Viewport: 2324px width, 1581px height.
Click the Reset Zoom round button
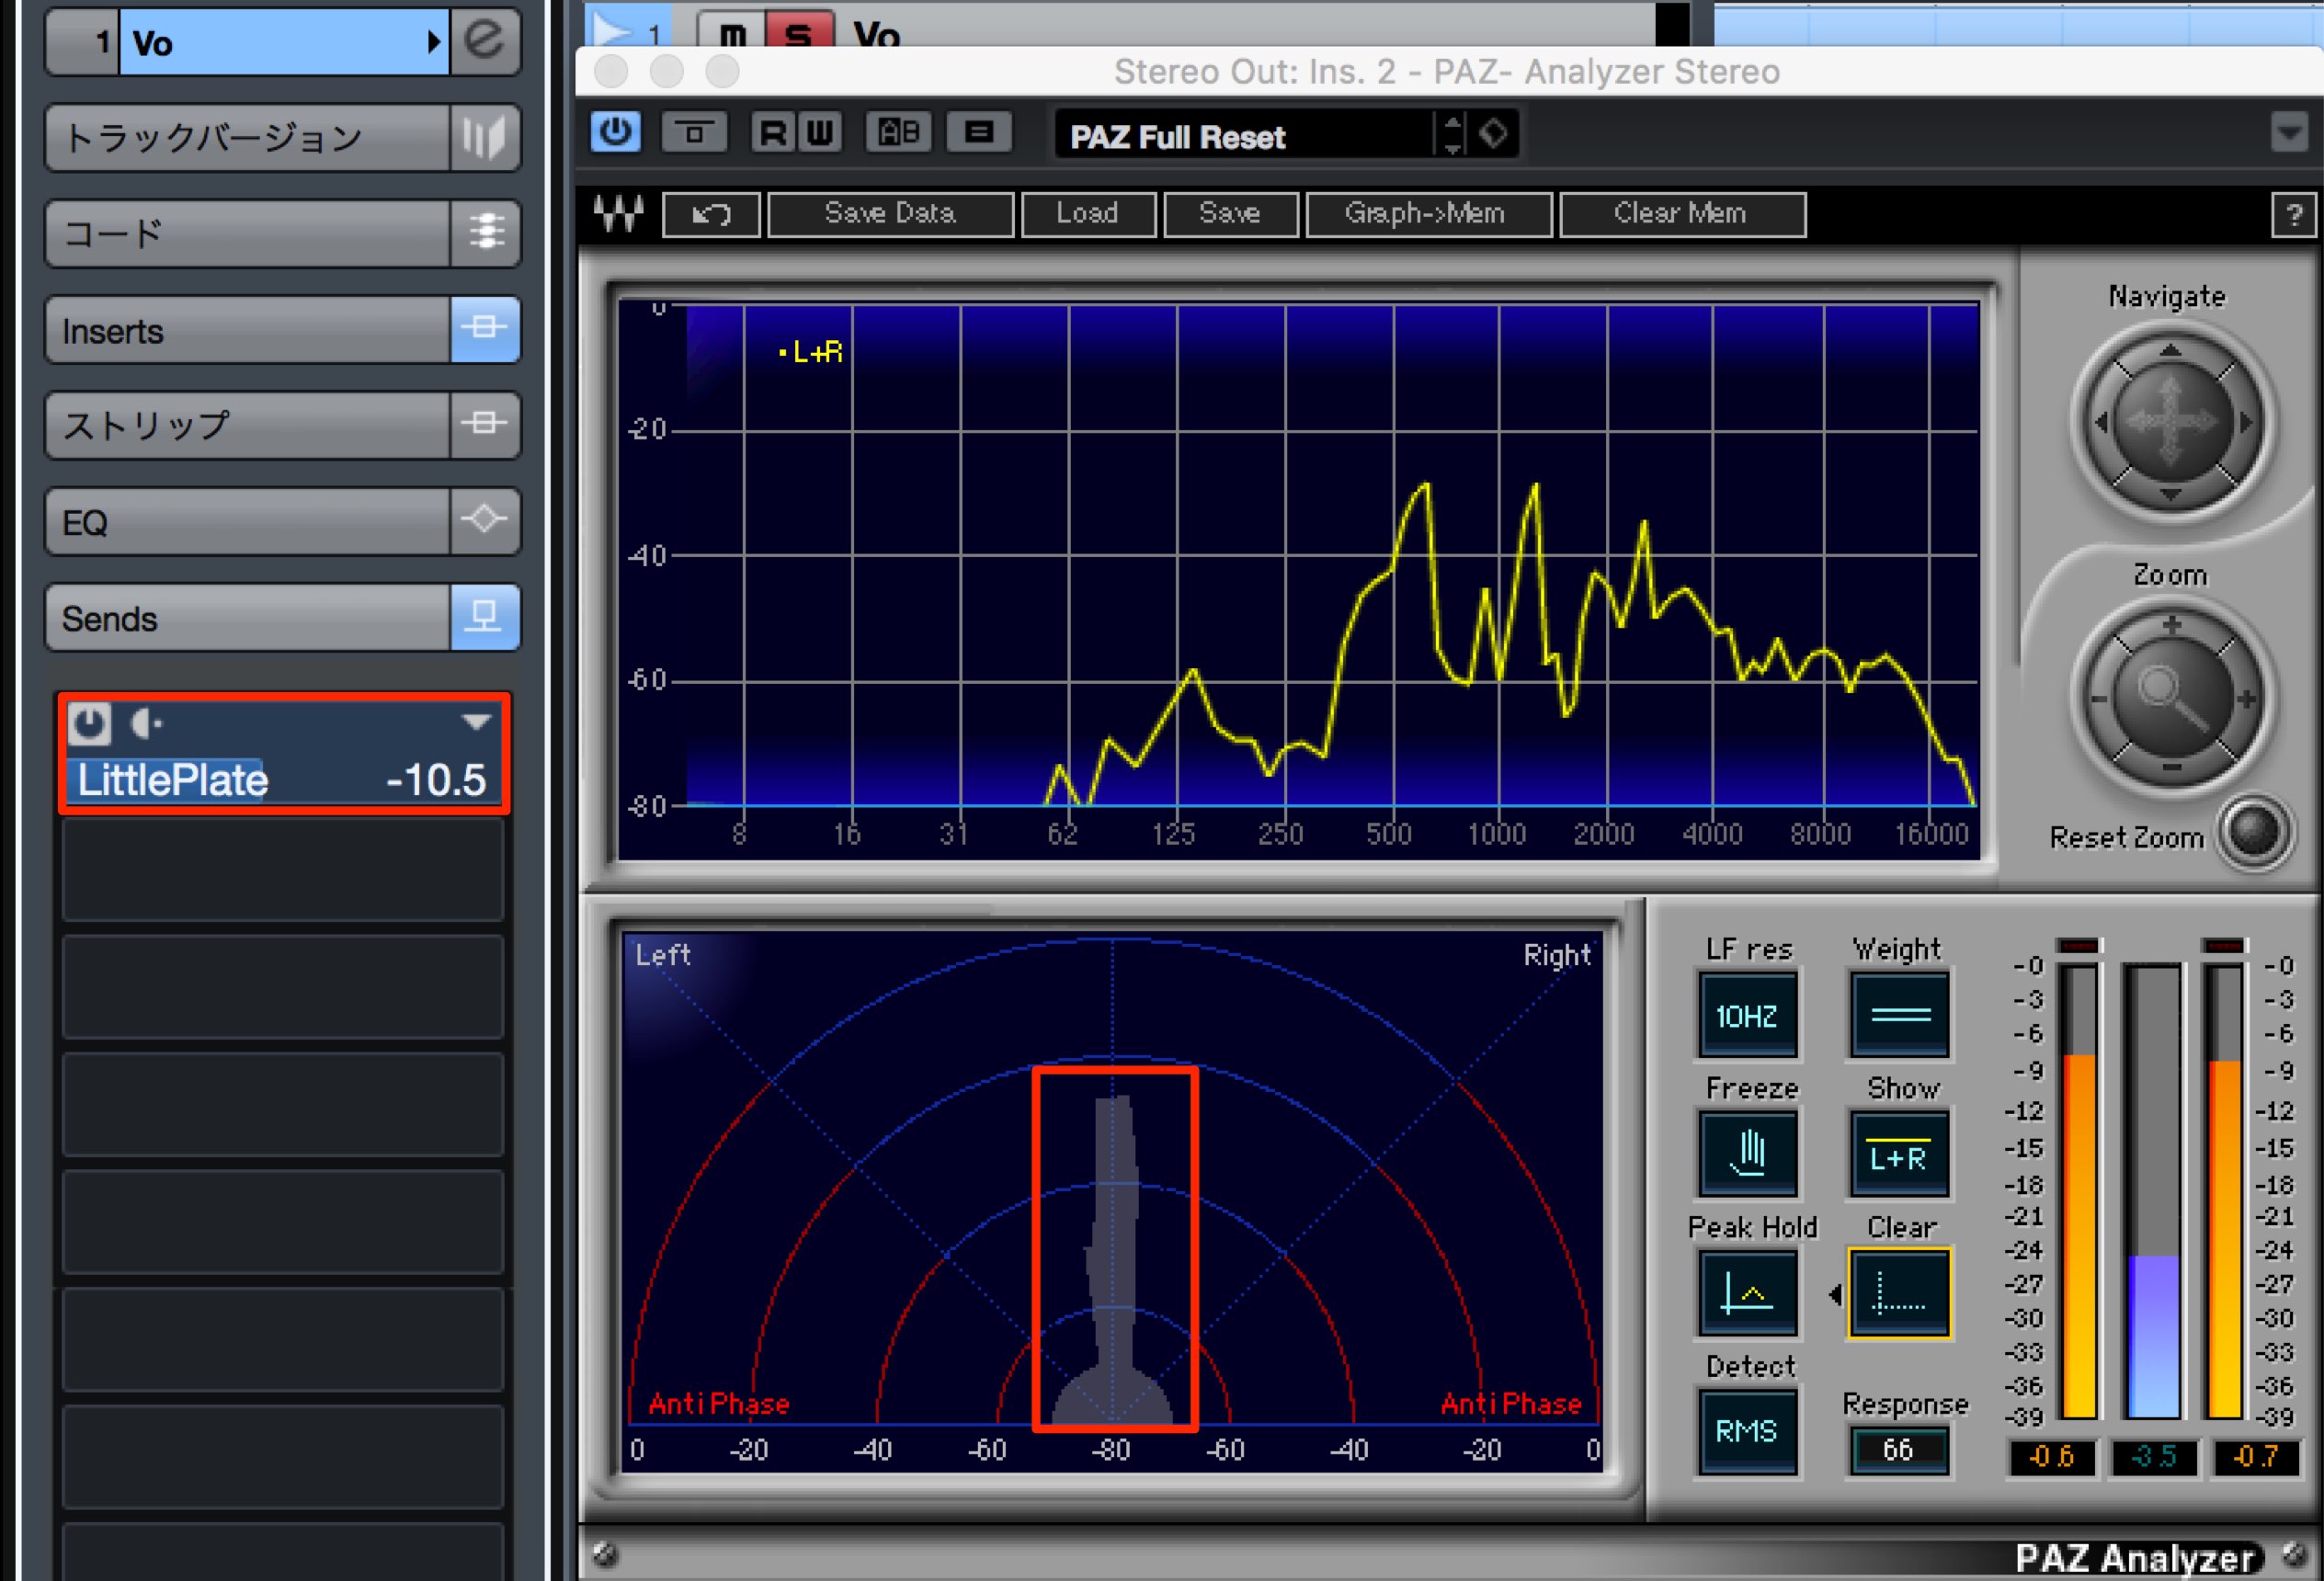point(2253,831)
